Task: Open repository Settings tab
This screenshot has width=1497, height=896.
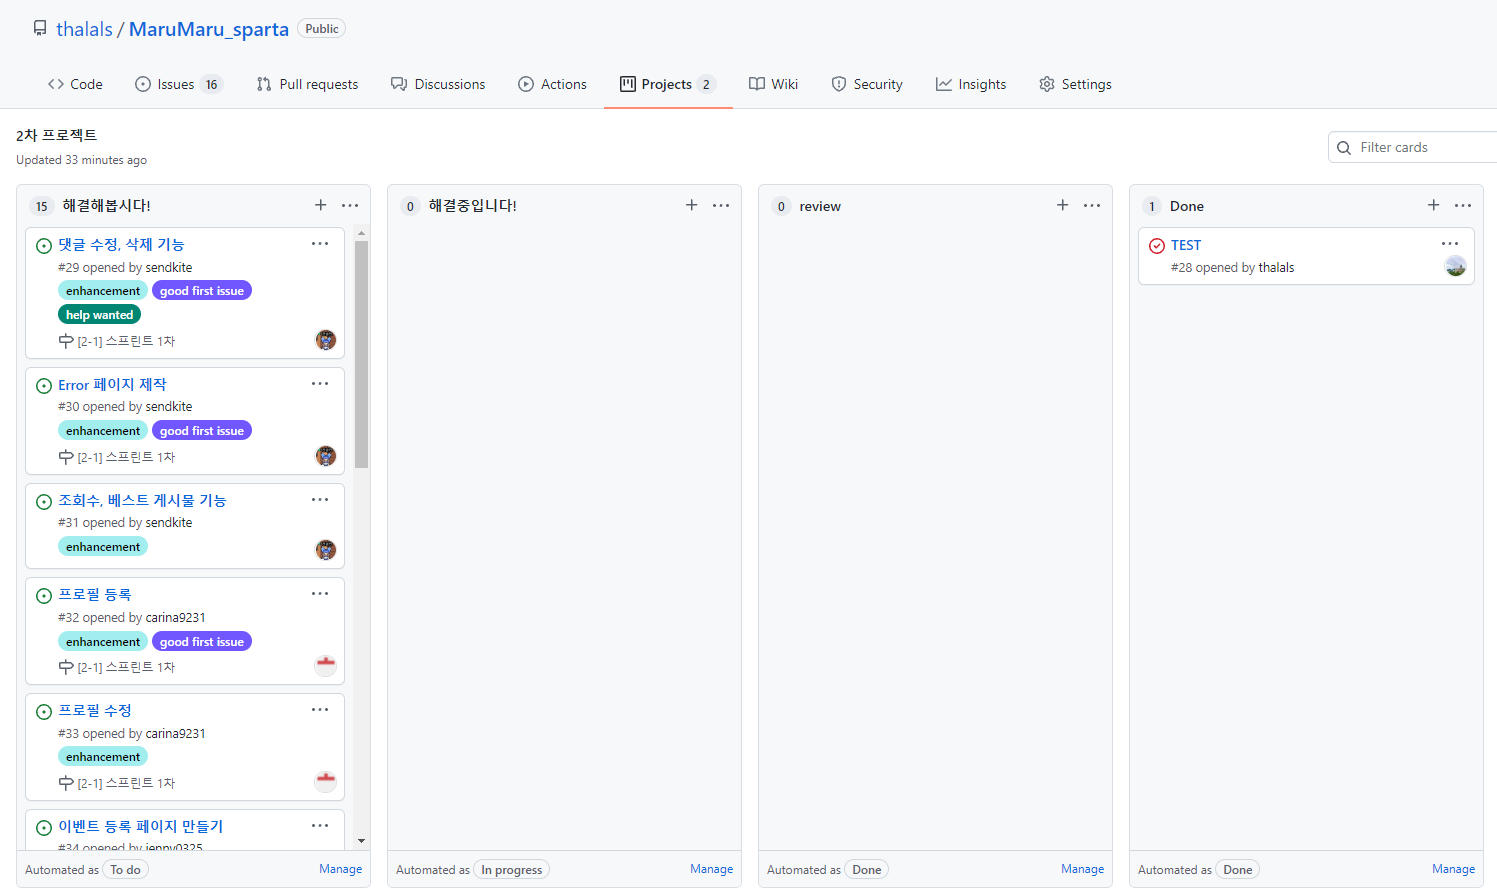Action: (1075, 84)
